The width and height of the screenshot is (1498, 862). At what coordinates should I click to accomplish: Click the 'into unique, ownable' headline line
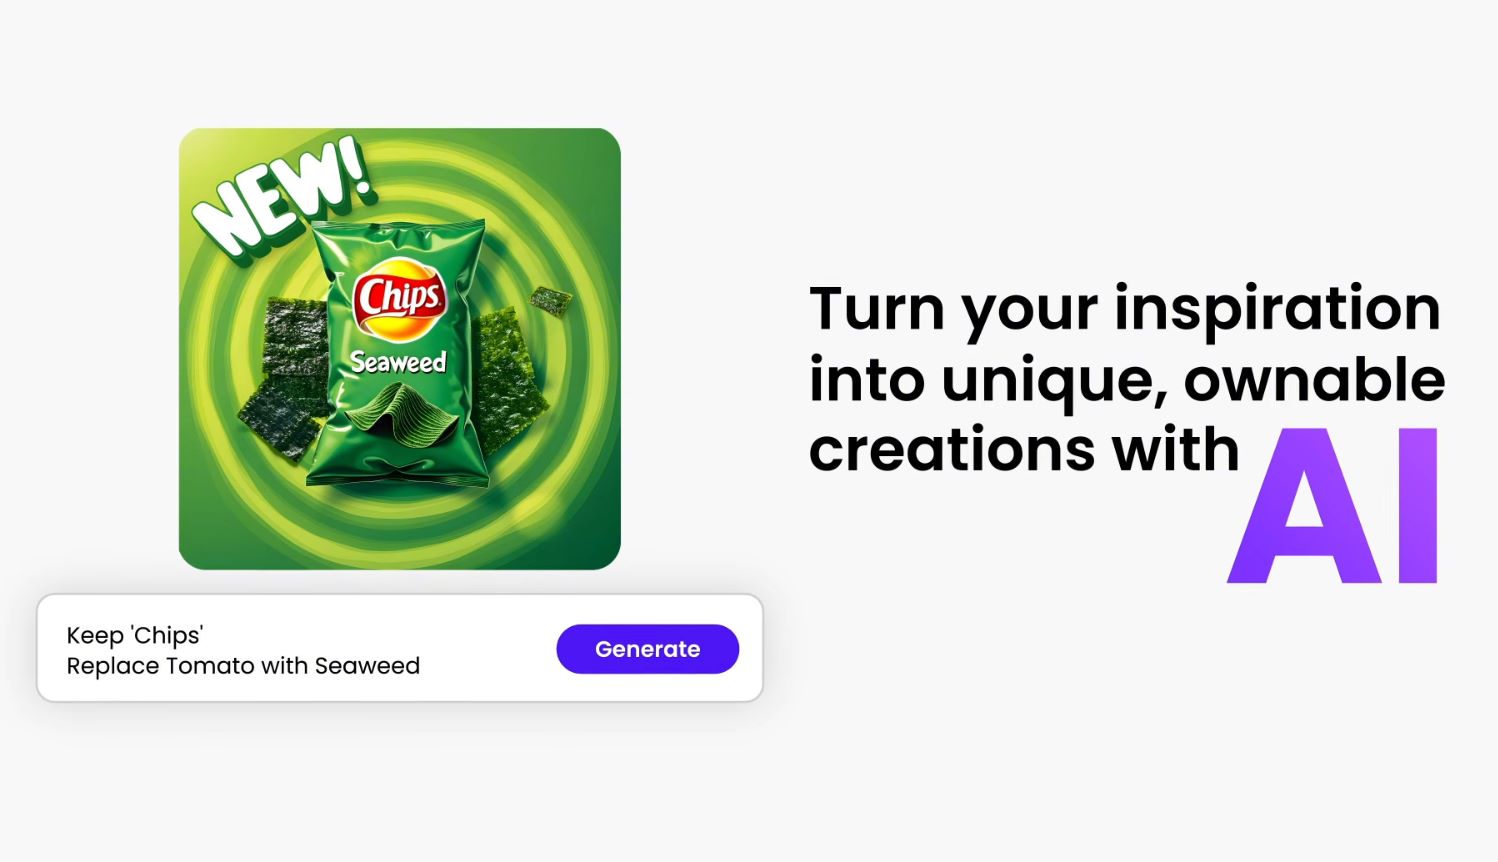point(1127,380)
